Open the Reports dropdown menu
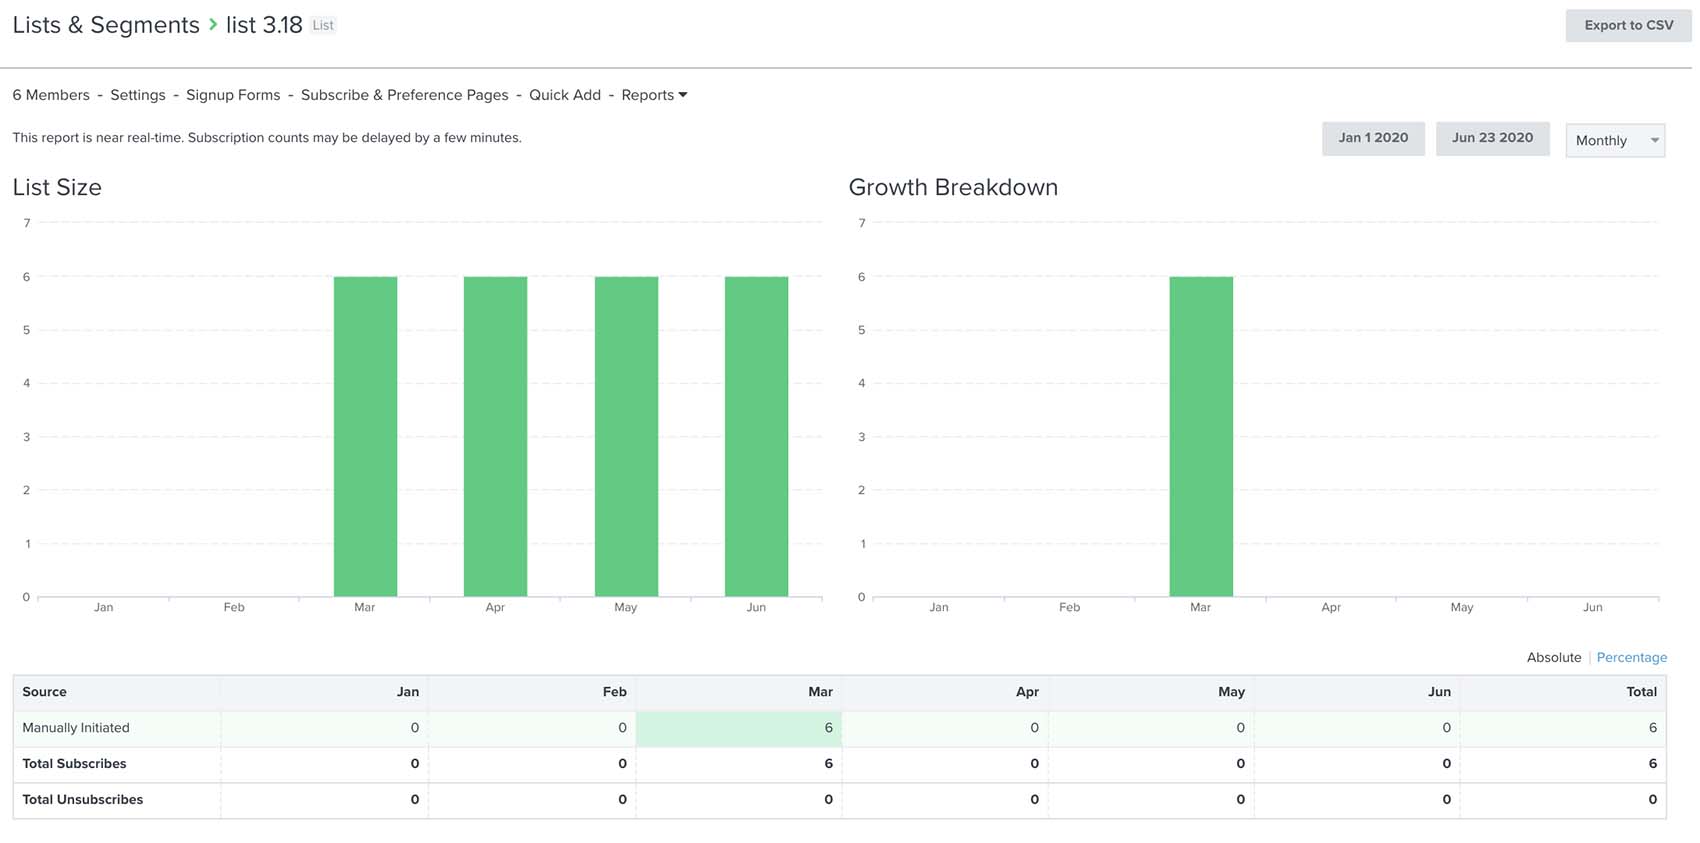Screen dimensions: 1700x843 click(x=654, y=95)
